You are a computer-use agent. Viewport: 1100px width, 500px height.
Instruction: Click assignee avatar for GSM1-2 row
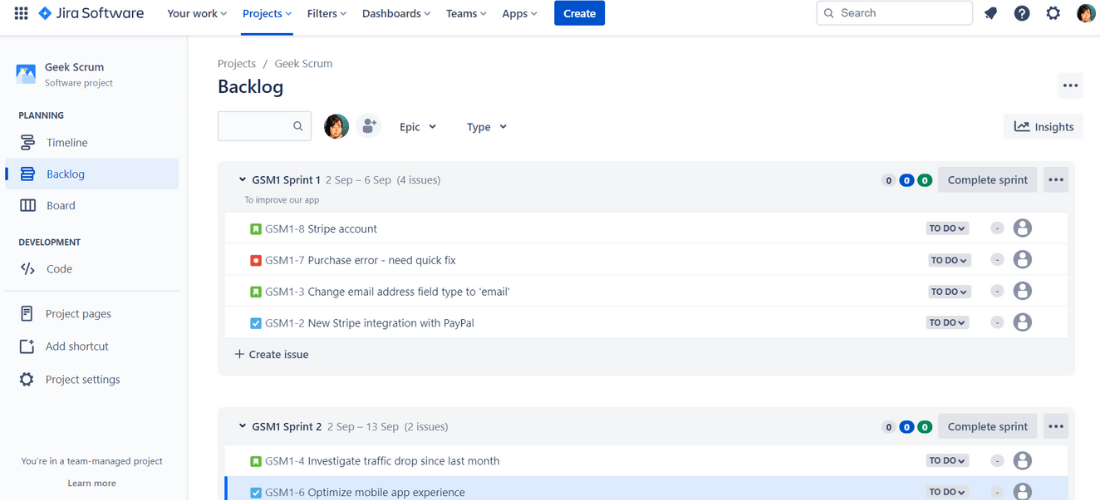pyautogui.click(x=1023, y=323)
